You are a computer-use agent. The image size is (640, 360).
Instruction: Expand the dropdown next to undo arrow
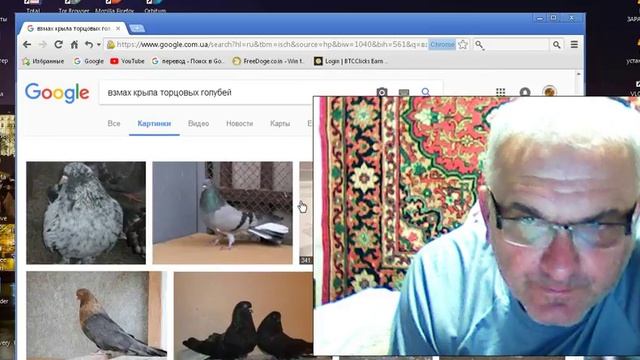point(99,44)
